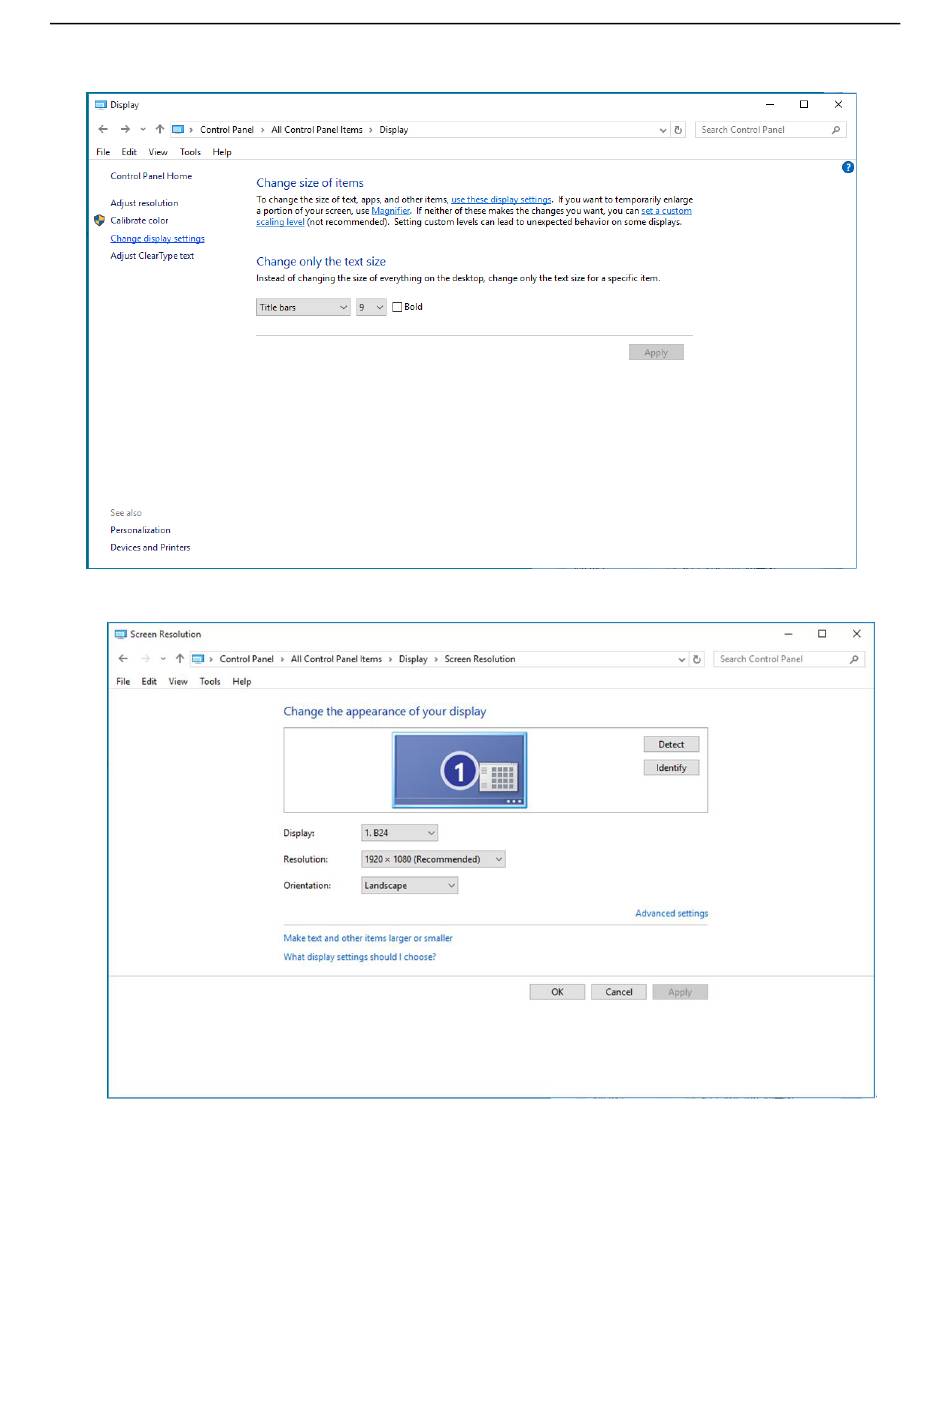This screenshot has height=1408, width=950.
Task: Open View menu in Display window
Action: 158,152
